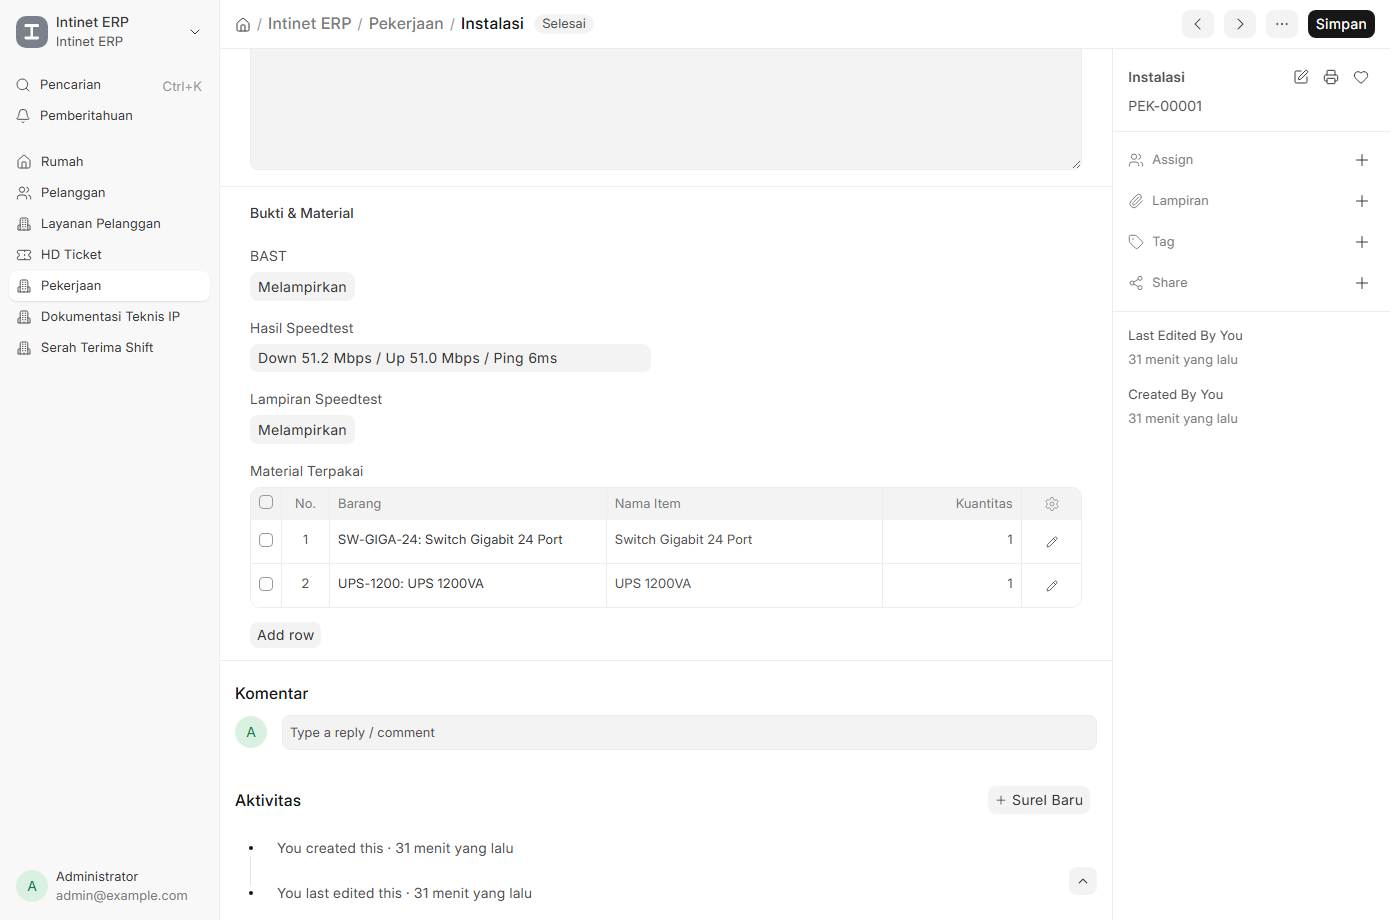Image resolution: width=1400 pixels, height=920 pixels.
Task: Select Pekerjaan in sidebar
Action: click(109, 286)
